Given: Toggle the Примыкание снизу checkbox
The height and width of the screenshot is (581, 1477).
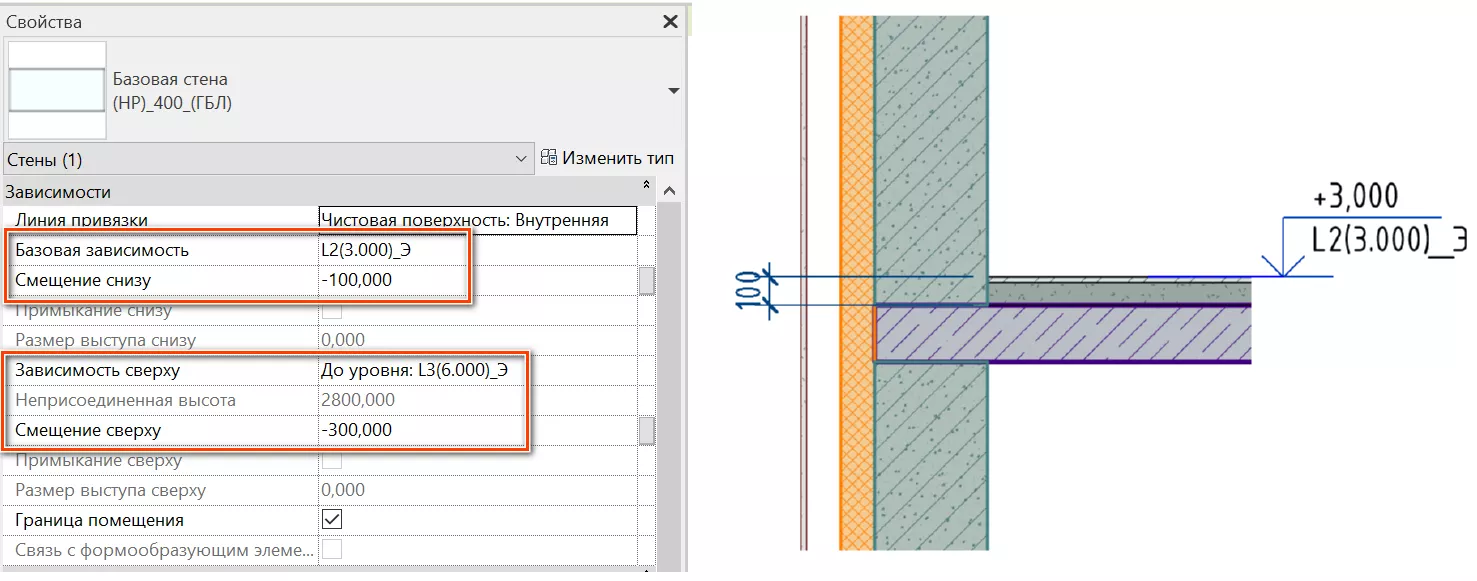Looking at the screenshot, I should (331, 311).
